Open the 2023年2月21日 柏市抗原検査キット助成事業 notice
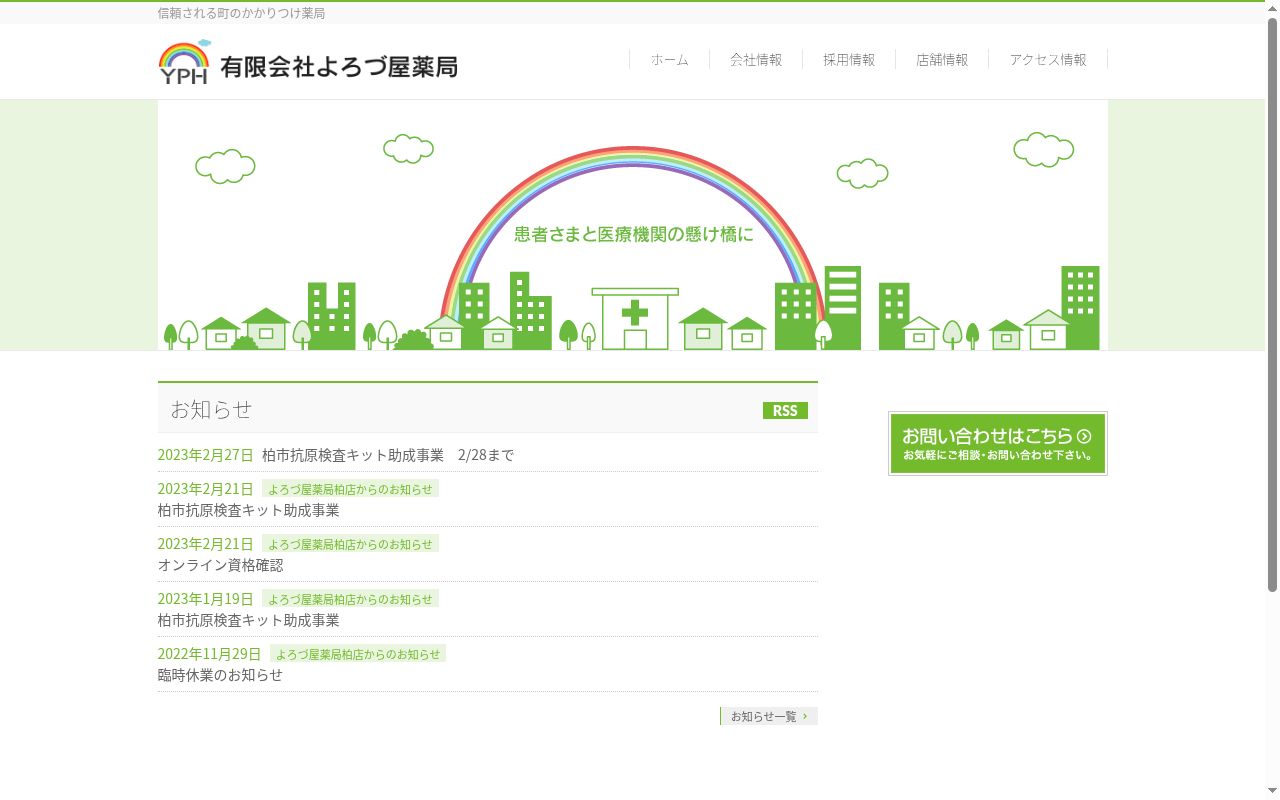1280x800 pixels. pos(248,510)
